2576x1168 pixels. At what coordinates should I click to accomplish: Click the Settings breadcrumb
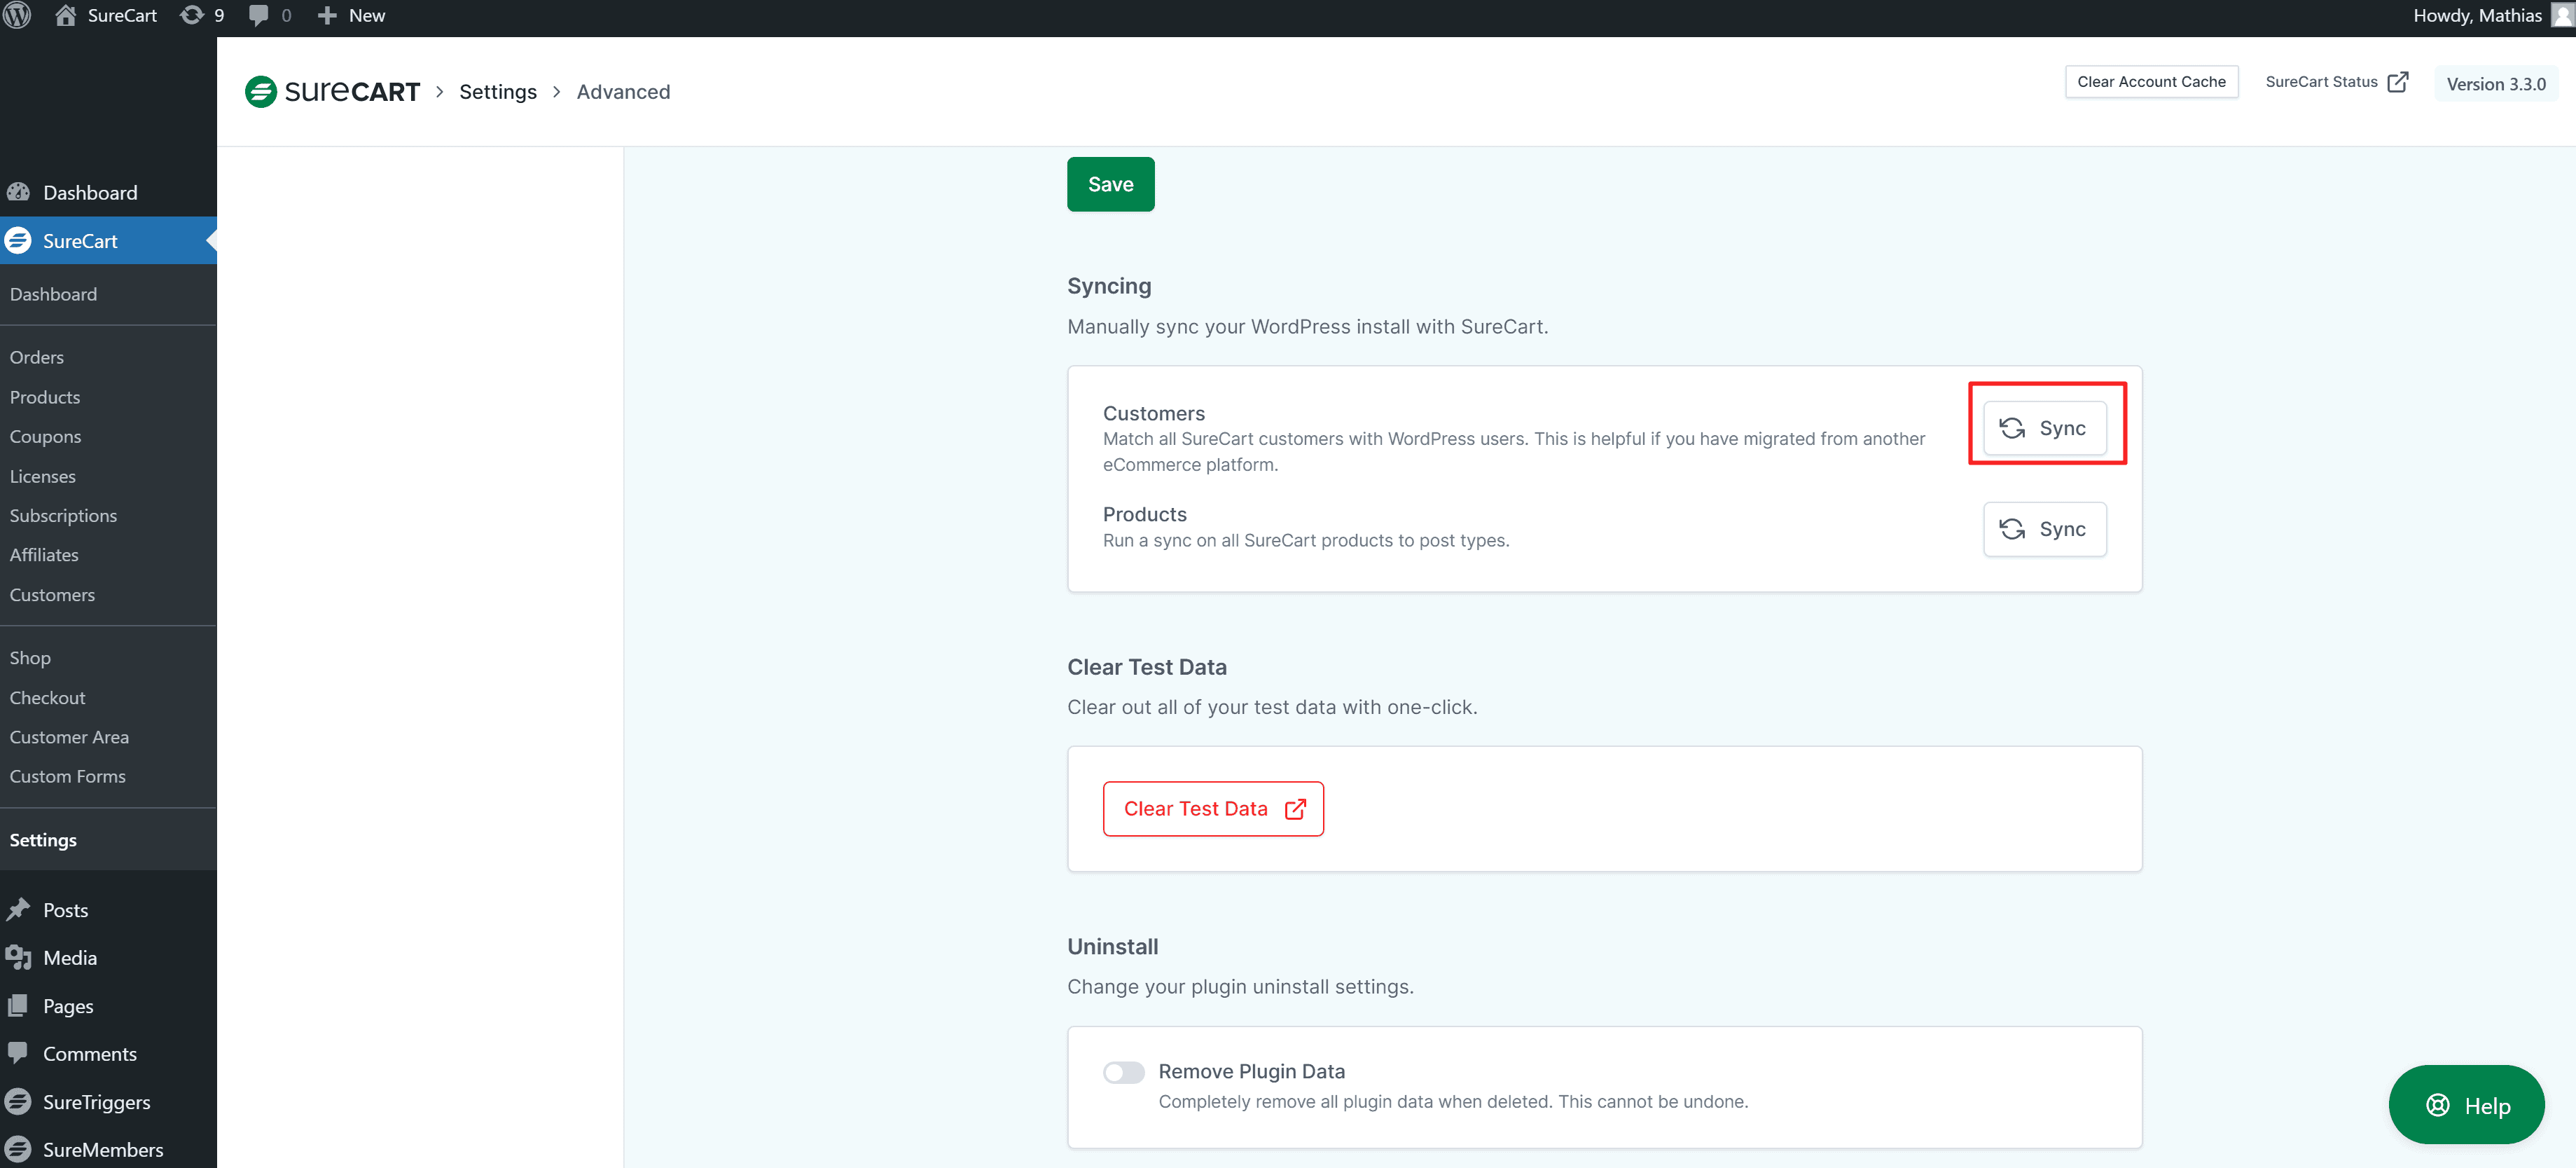click(x=497, y=92)
